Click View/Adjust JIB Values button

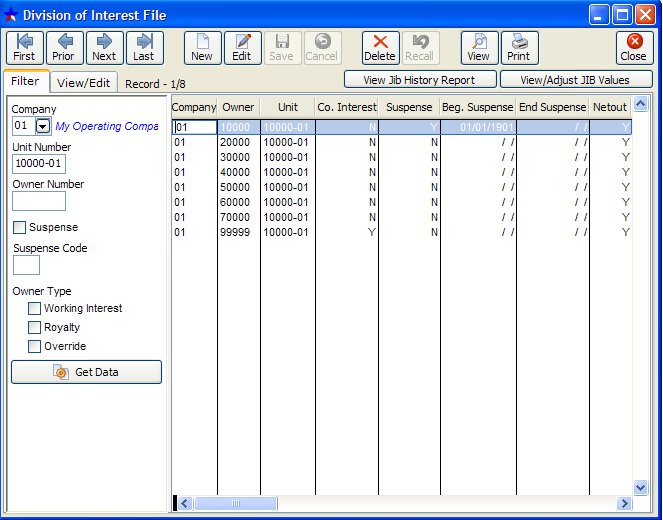point(577,80)
